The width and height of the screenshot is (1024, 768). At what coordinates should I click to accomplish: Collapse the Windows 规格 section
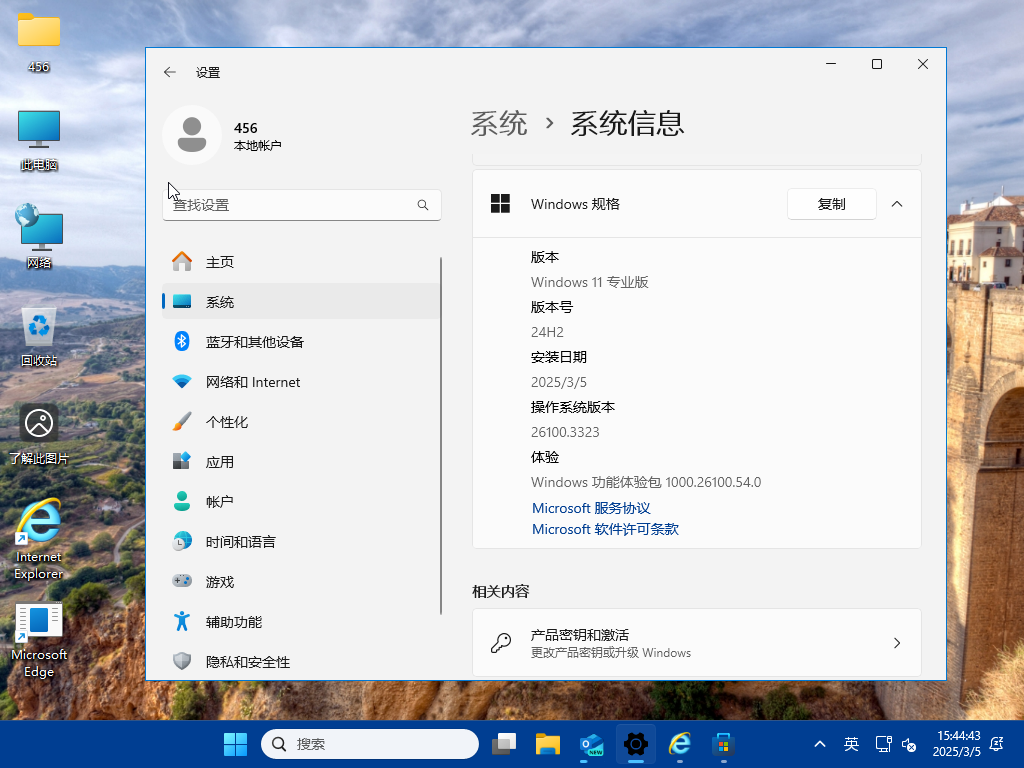pos(897,204)
